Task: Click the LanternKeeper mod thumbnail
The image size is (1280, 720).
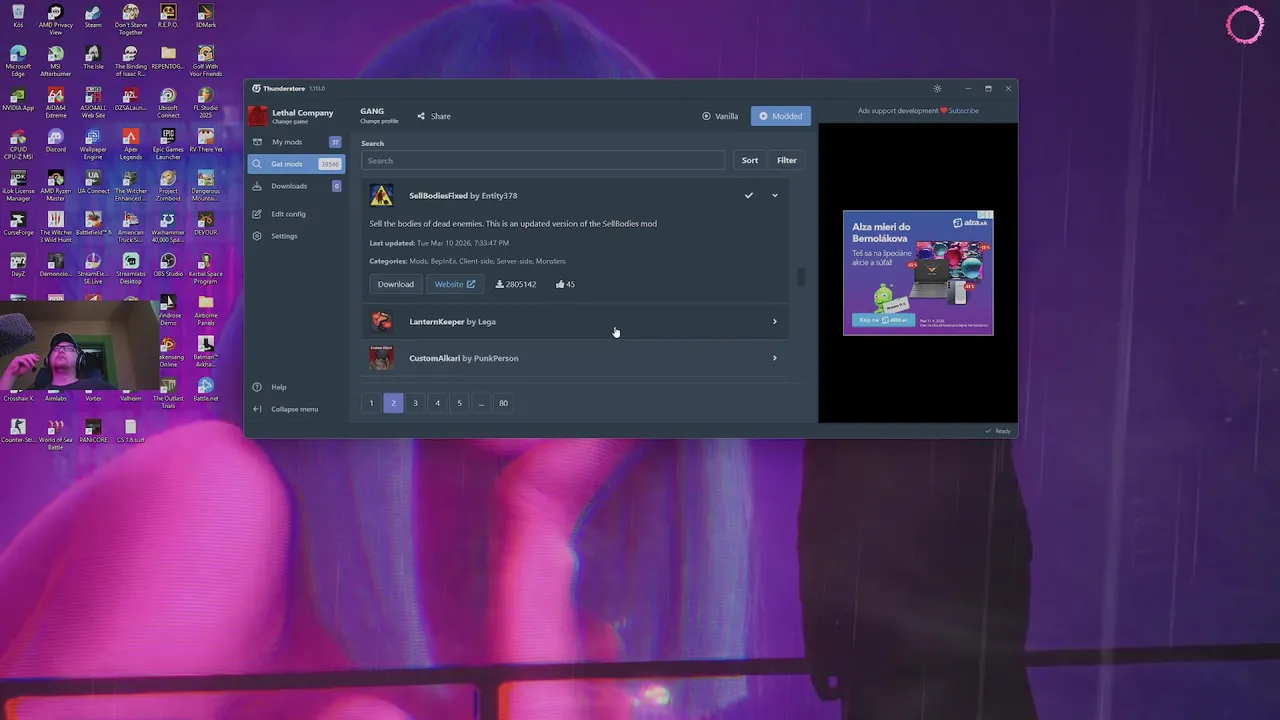Action: [381, 321]
